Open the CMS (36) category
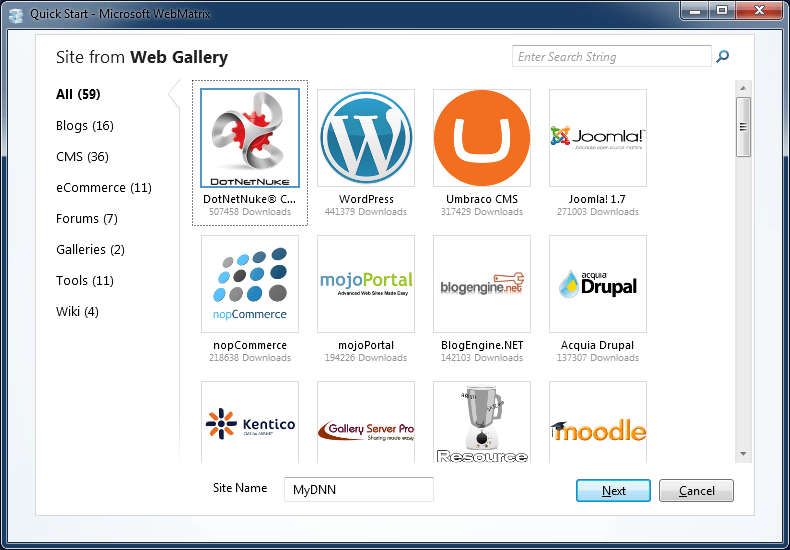The image size is (790, 550). point(82,157)
